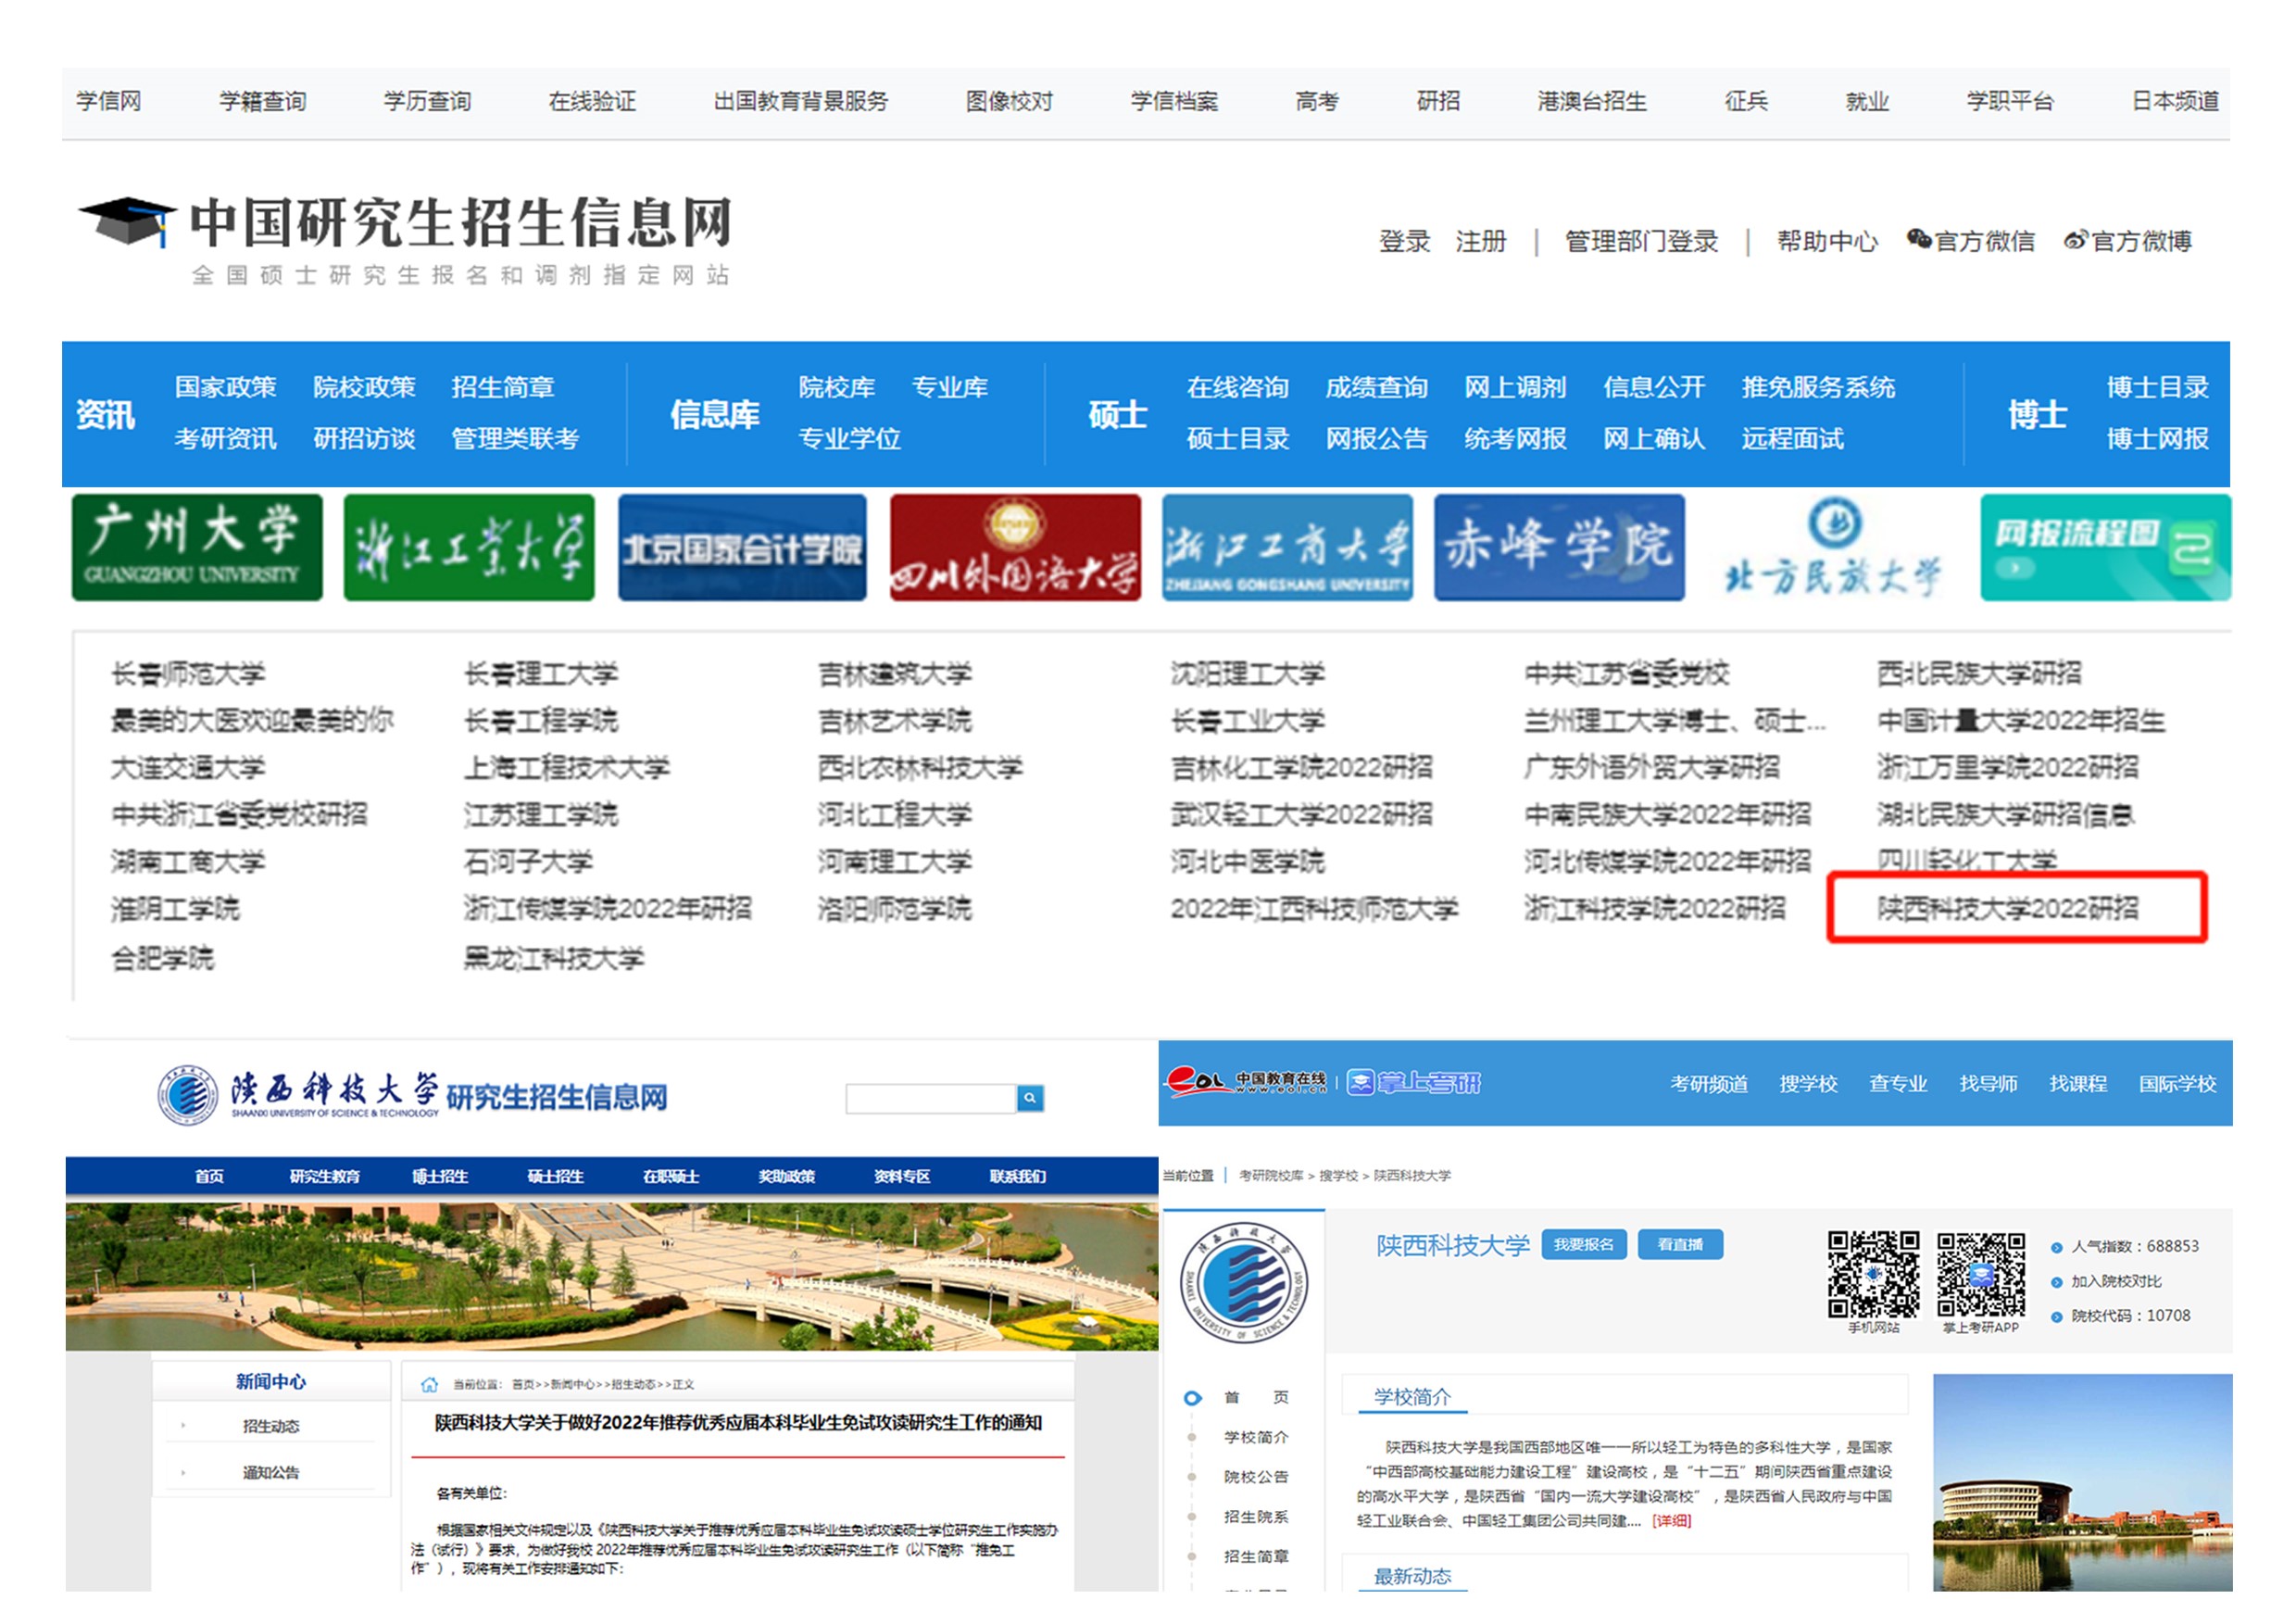
Task: Expand 招生动态 in 新闻中心 sidebar
Action: (x=270, y=1425)
